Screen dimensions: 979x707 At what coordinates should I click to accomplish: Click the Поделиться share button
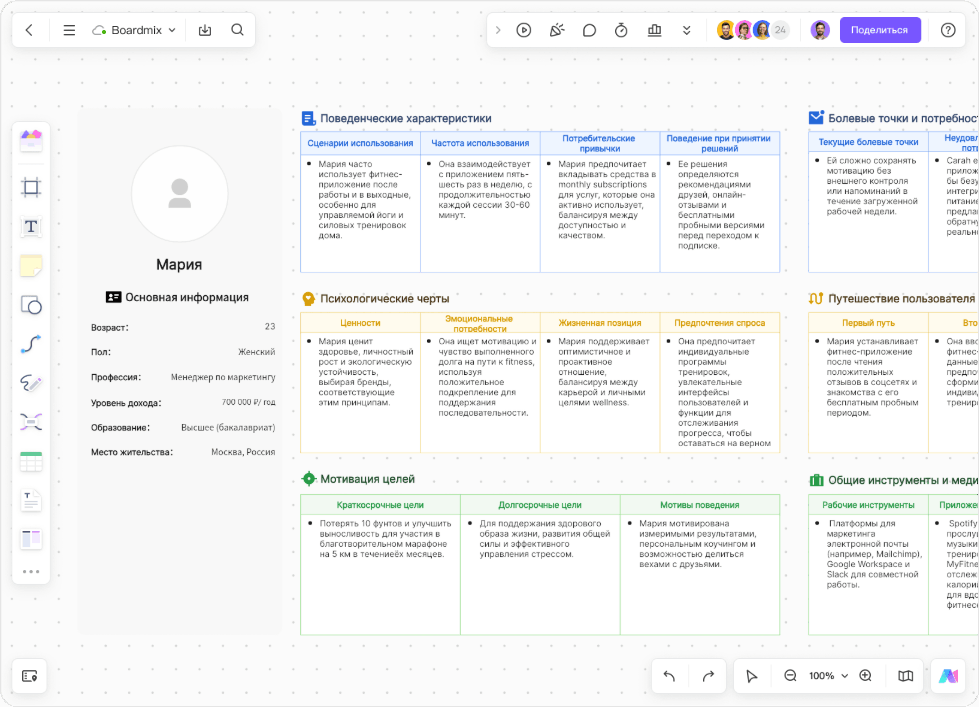(x=880, y=30)
